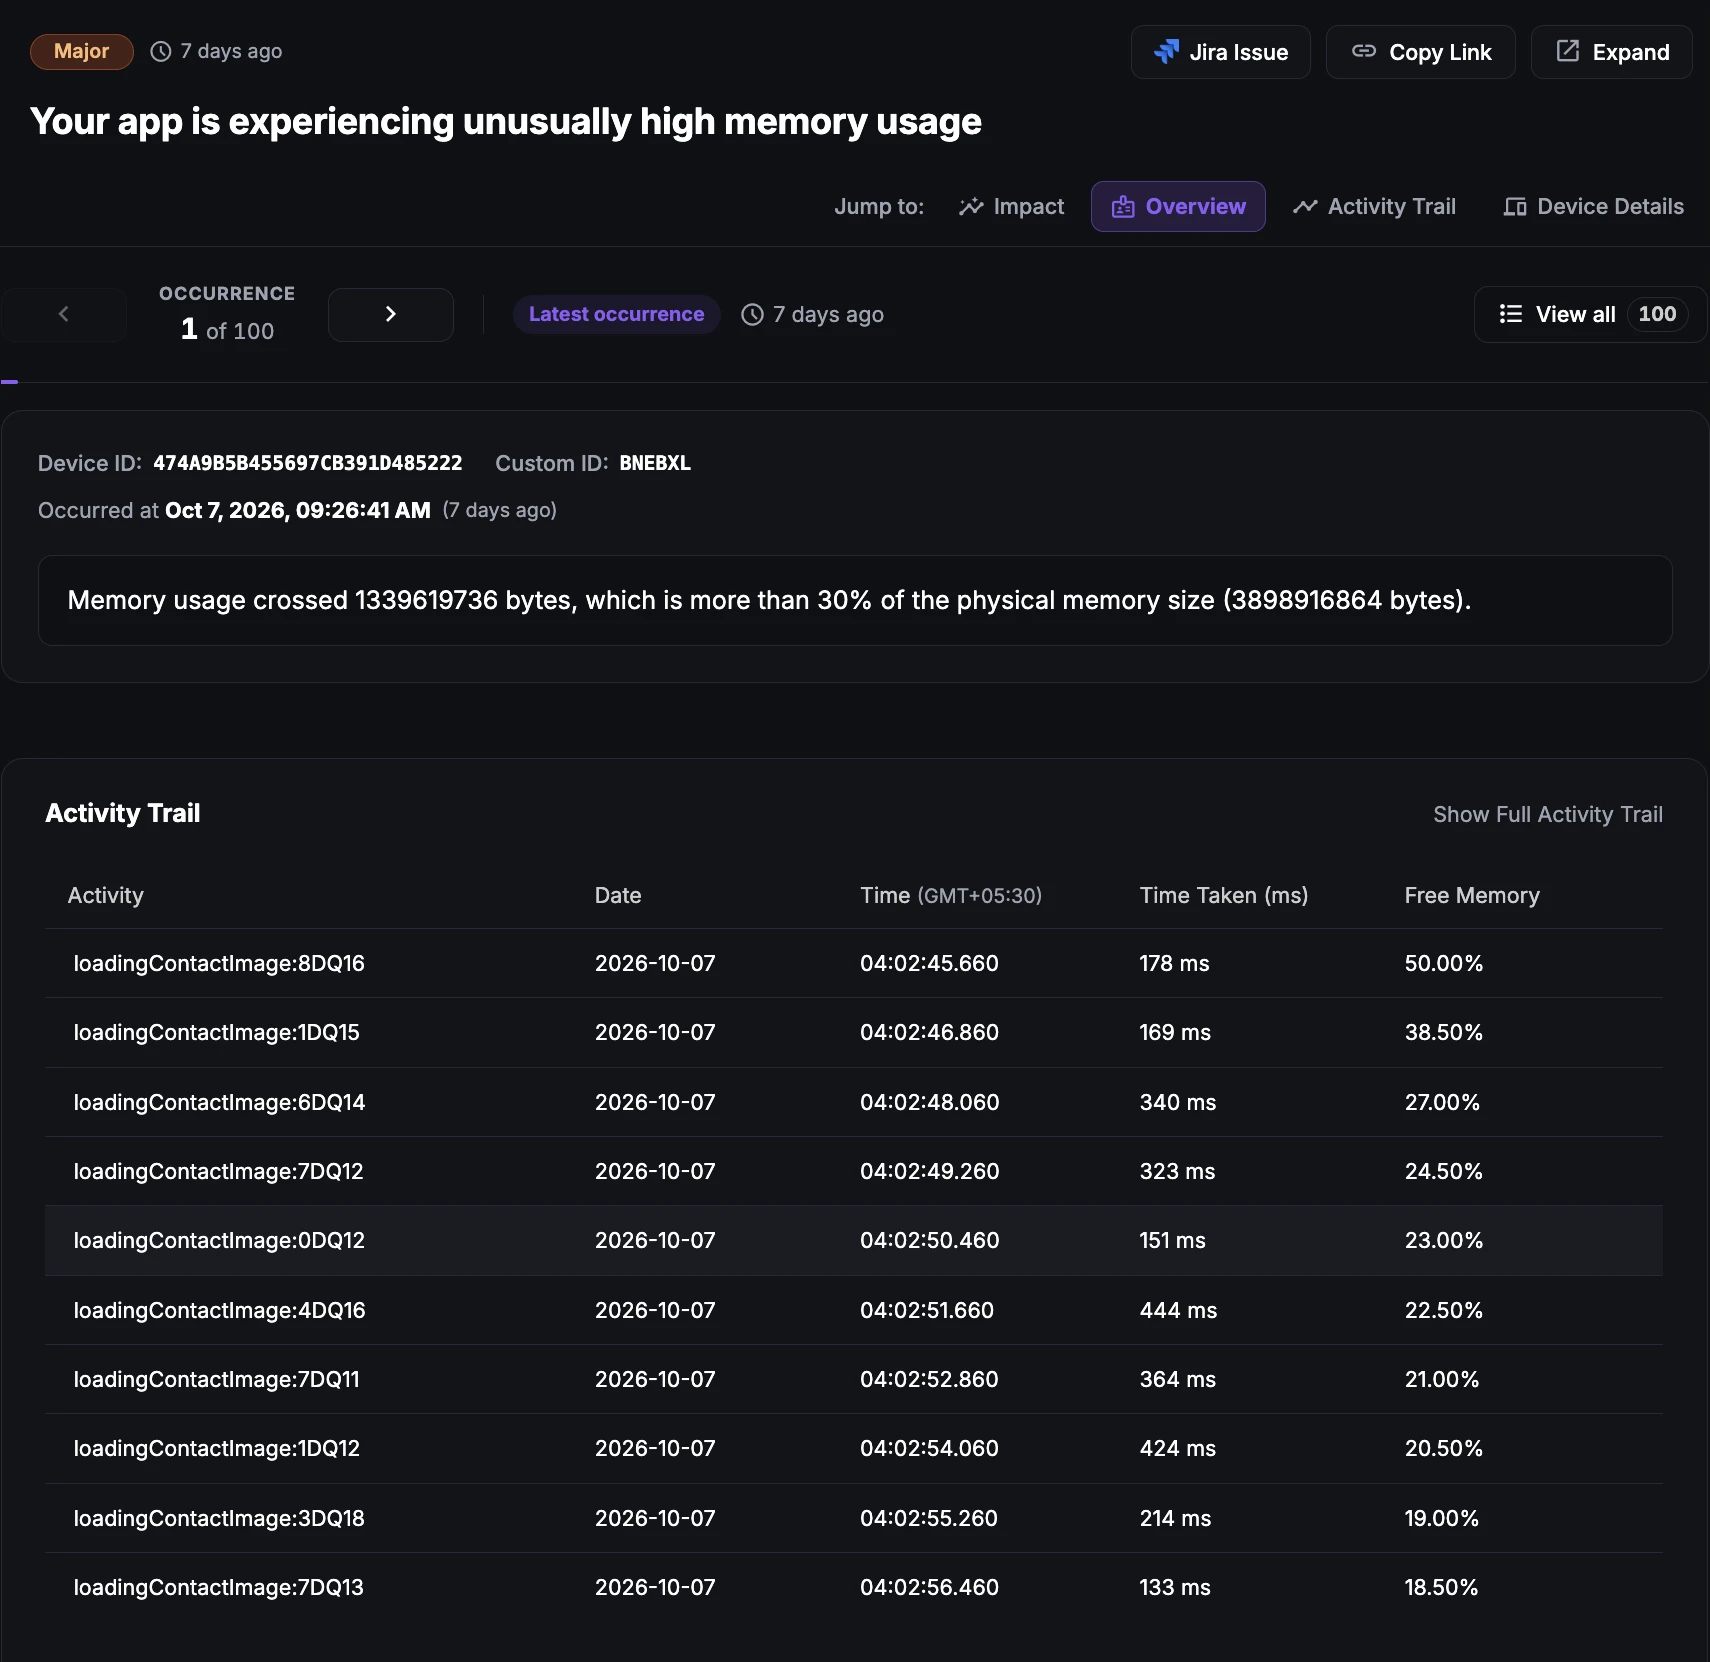Select the loadingContactImage:4DQ16 row
This screenshot has height=1662, width=1710.
click(853, 1310)
